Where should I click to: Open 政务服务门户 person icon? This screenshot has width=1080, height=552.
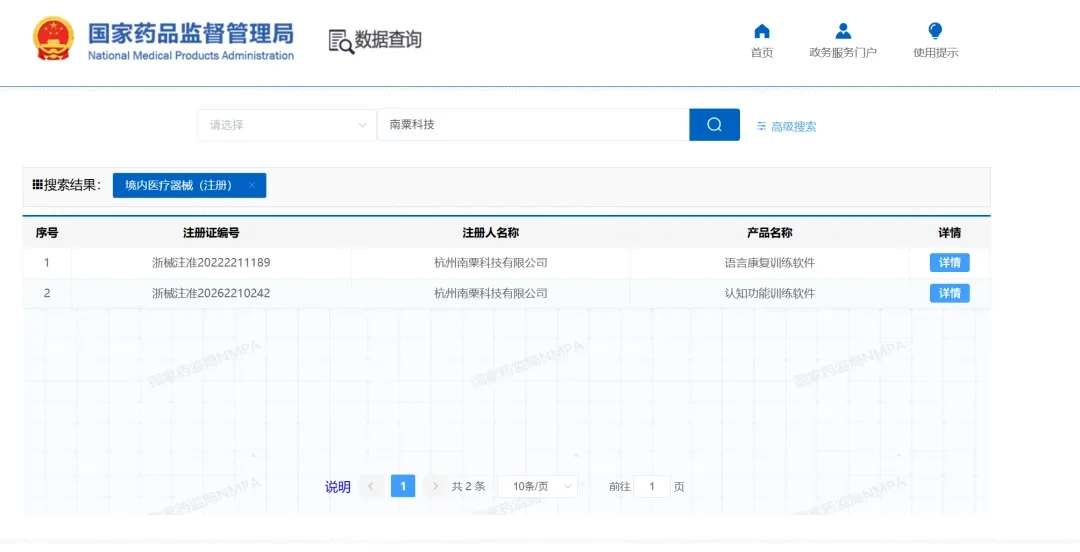[x=843, y=31]
